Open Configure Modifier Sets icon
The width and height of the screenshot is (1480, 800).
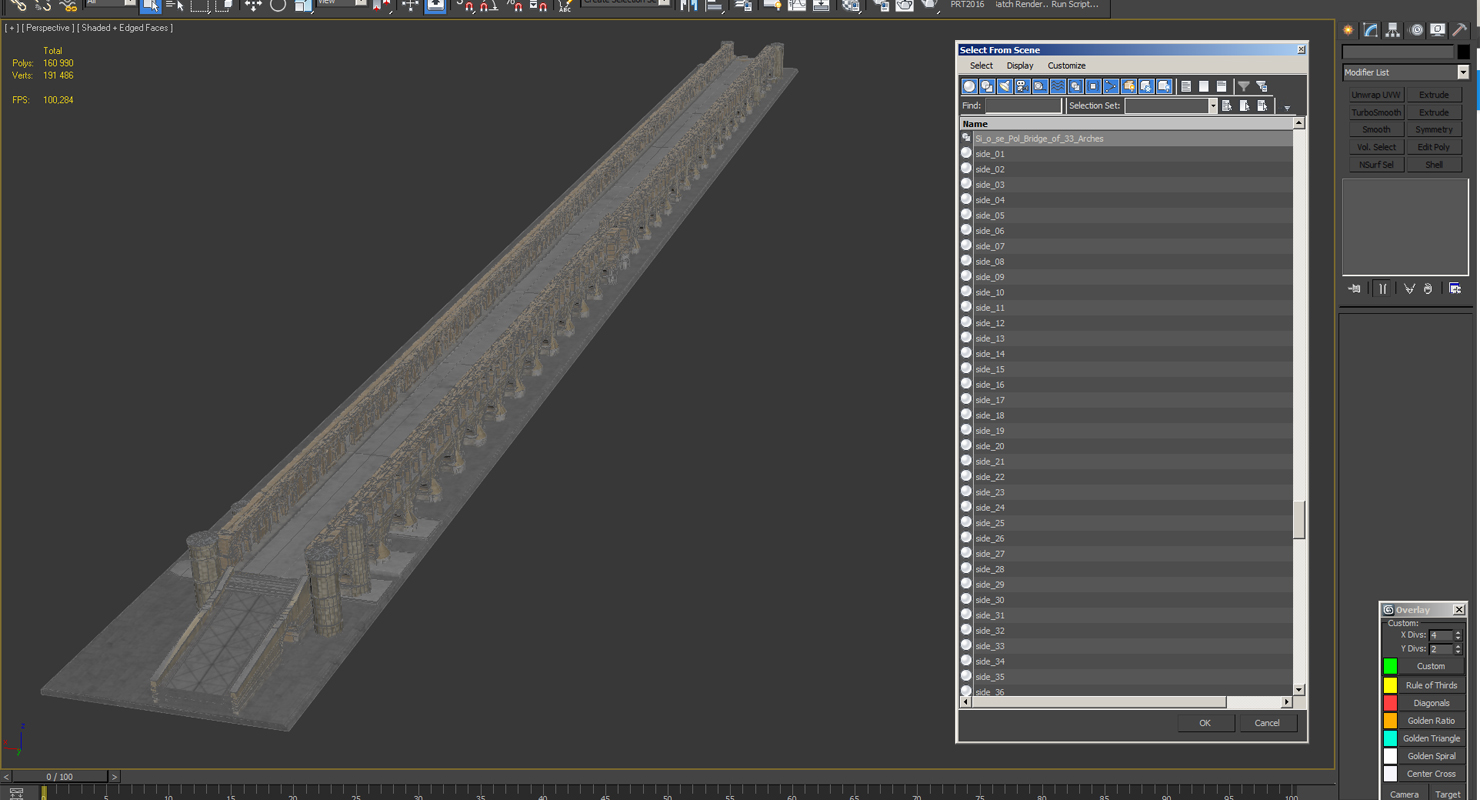[x=1455, y=289]
